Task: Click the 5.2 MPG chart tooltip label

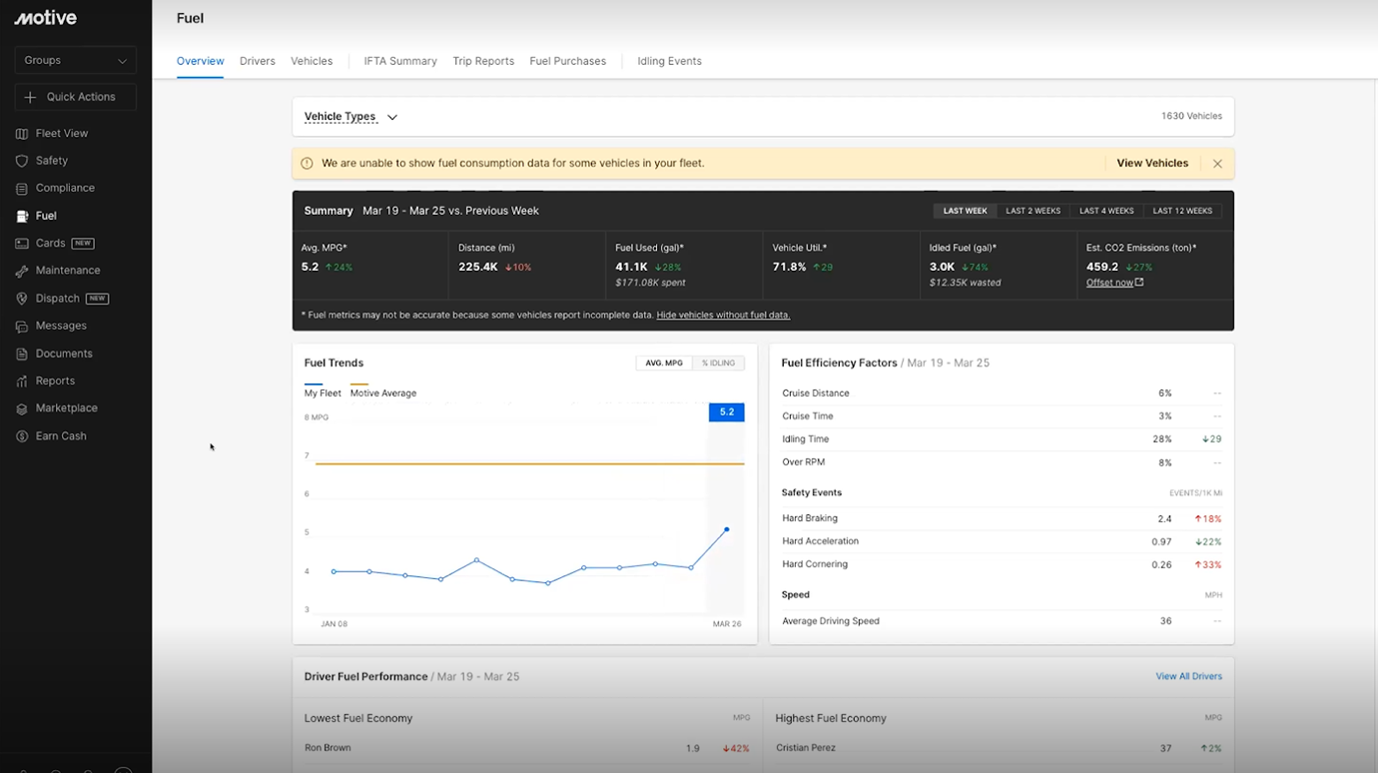Action: [726, 412]
